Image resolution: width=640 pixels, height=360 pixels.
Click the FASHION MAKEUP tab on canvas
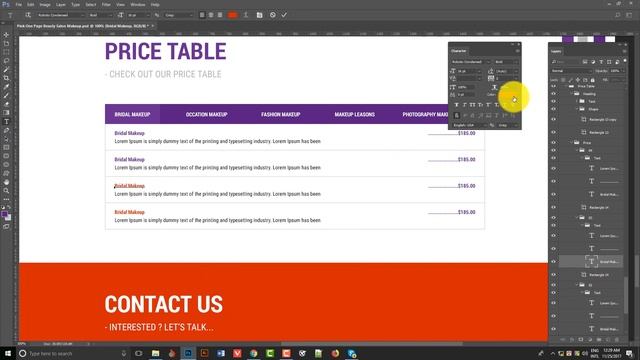pyautogui.click(x=280, y=115)
